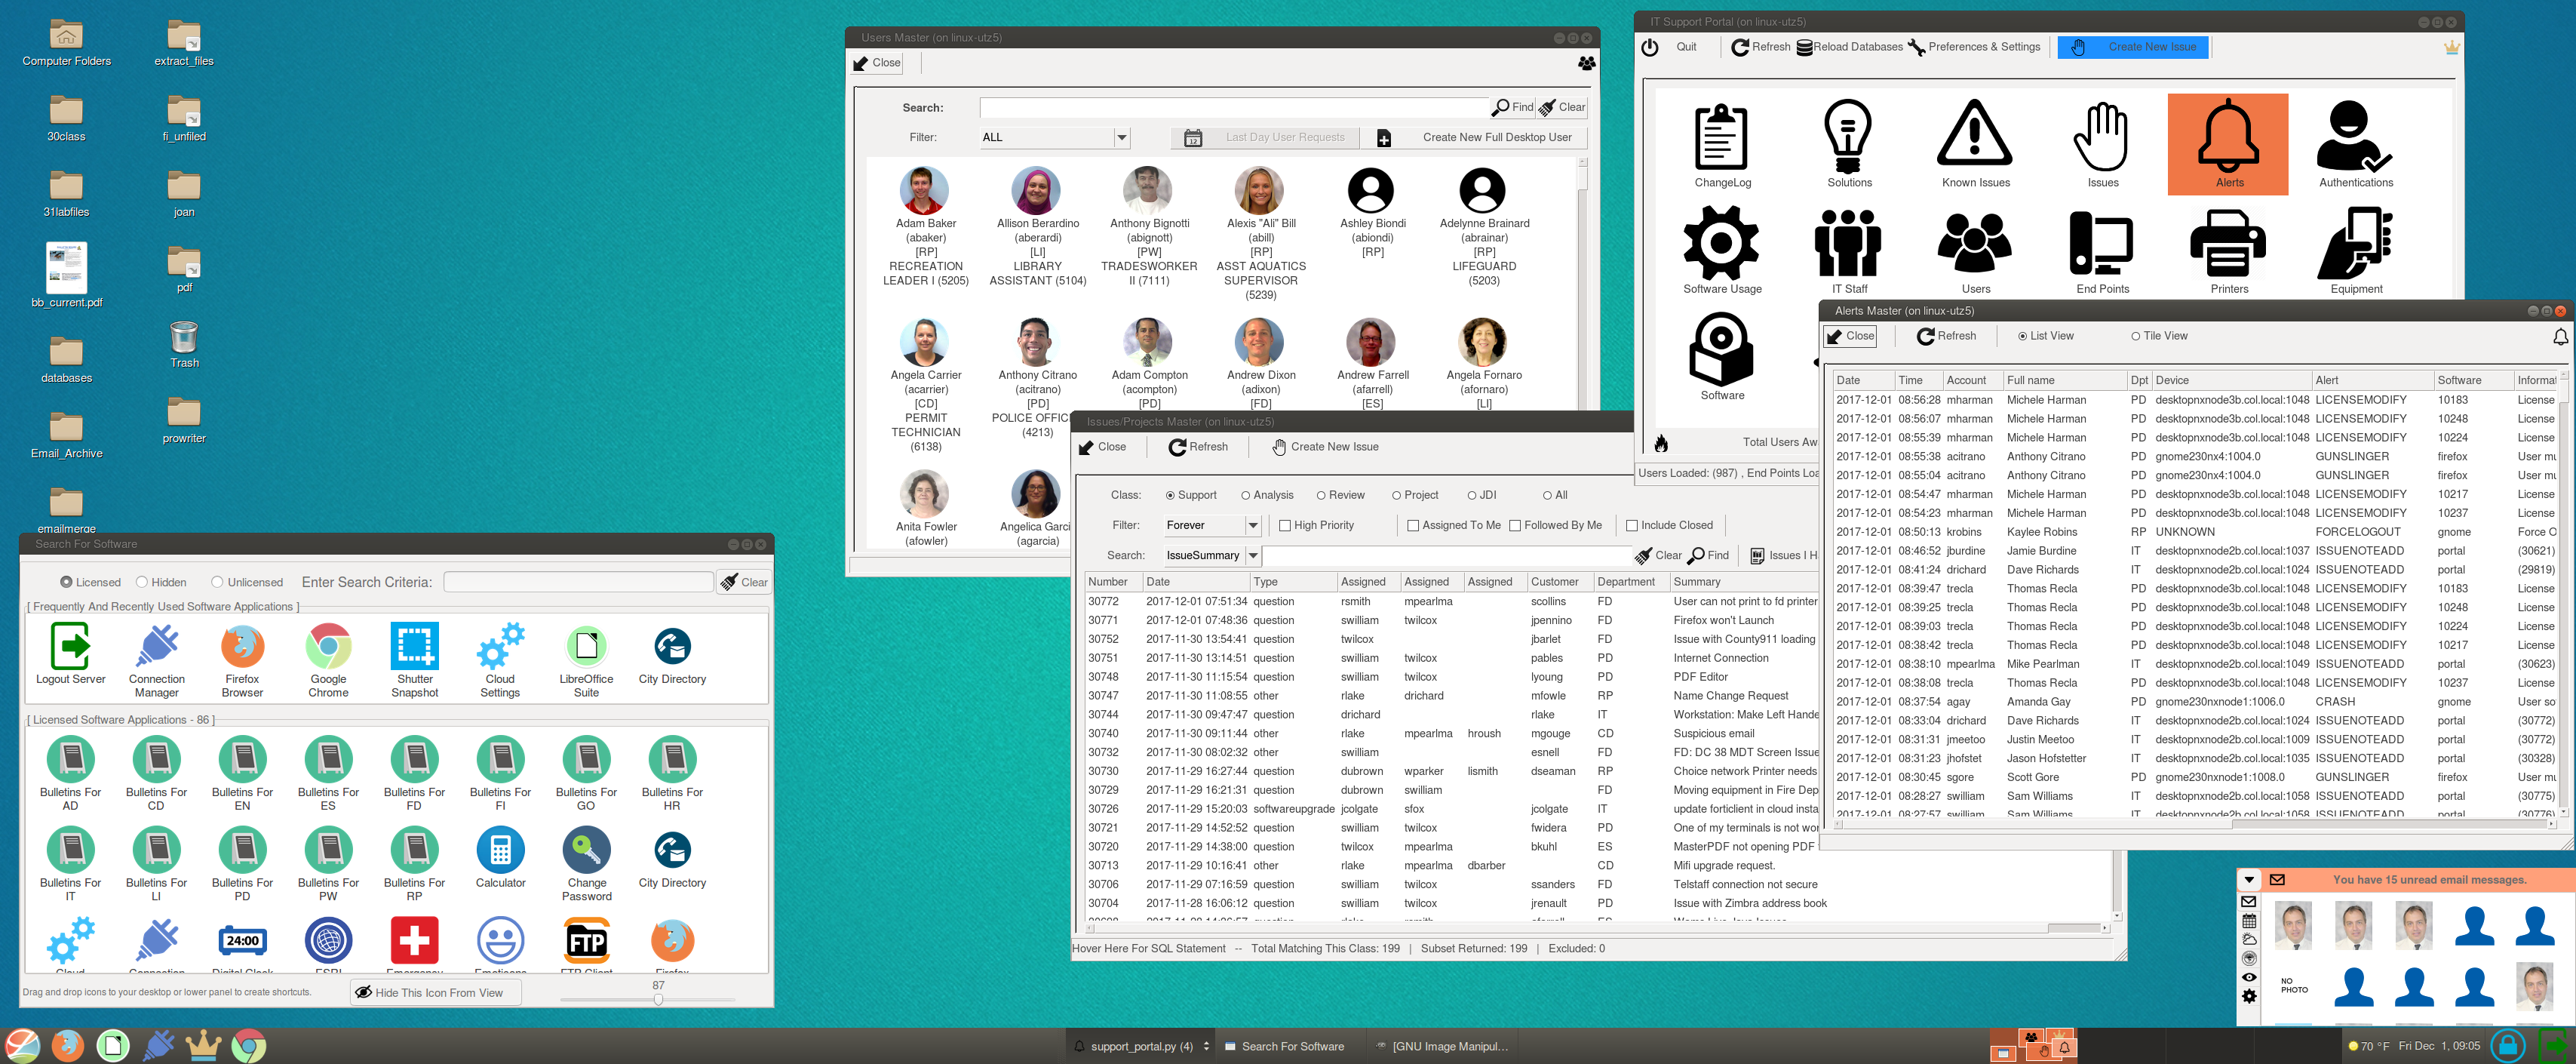Click the Users Master search field
Viewport: 2576px width, 1064px height.
pos(1234,107)
